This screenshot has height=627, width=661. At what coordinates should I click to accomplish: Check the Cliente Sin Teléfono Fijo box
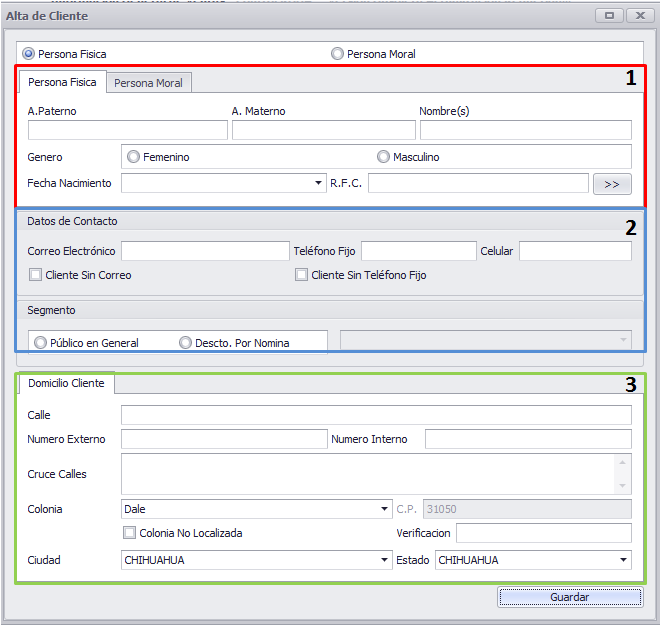click(x=301, y=275)
